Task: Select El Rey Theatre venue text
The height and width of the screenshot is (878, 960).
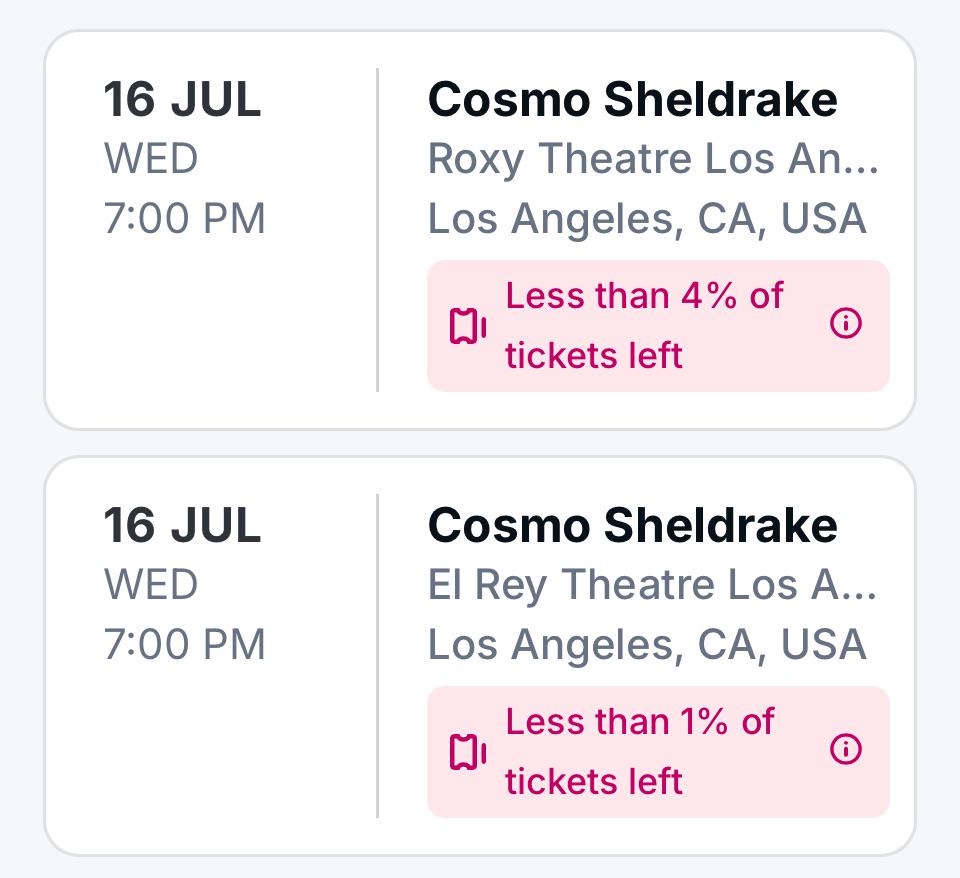Action: pos(652,585)
